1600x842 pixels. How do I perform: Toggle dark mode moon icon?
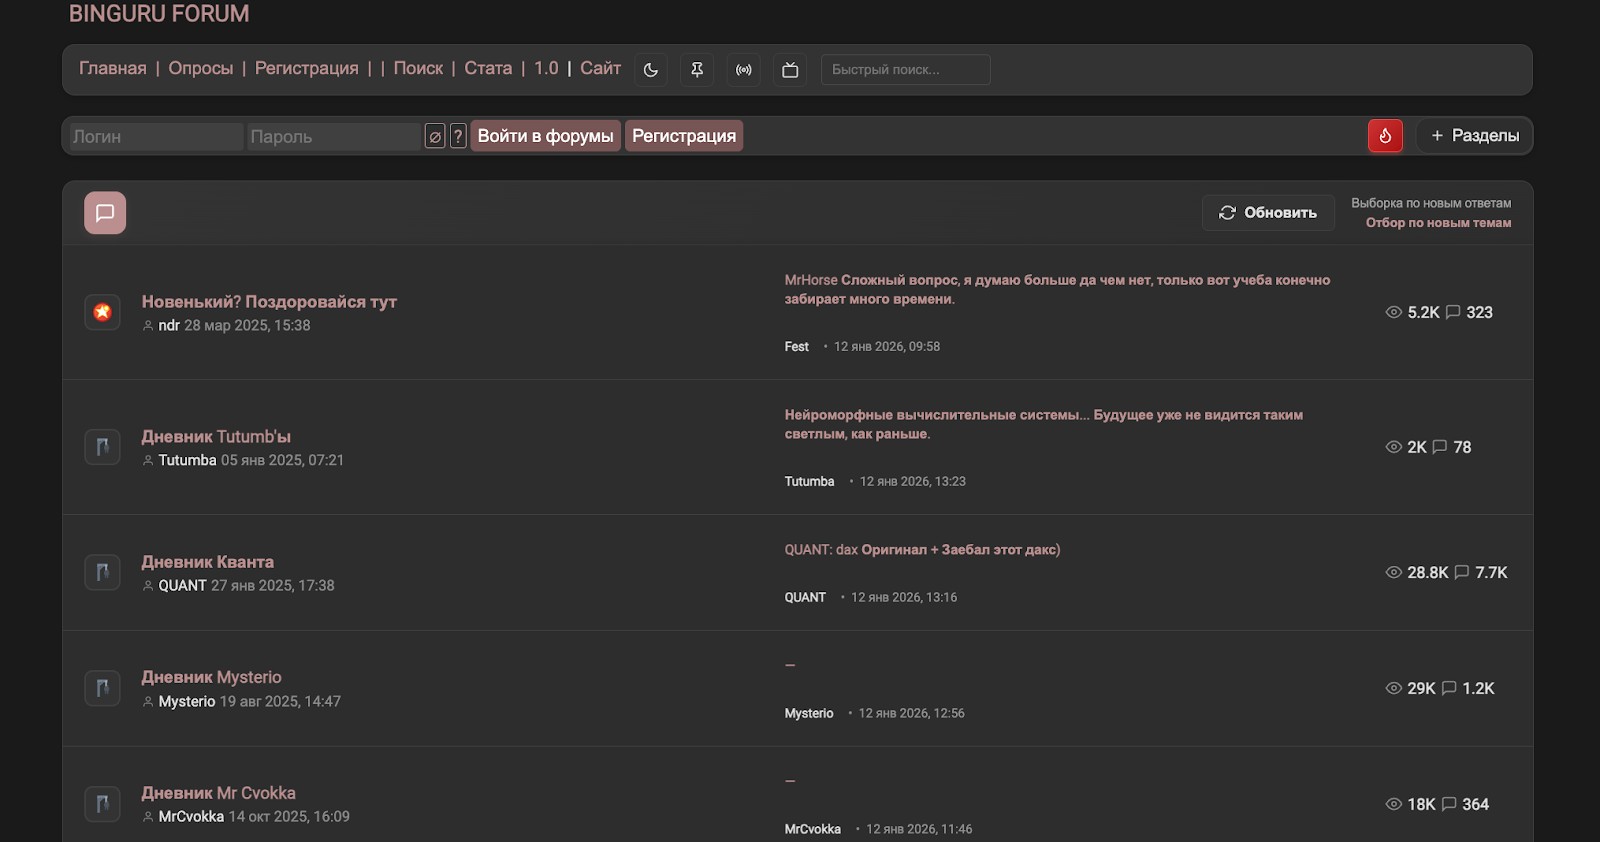651,70
